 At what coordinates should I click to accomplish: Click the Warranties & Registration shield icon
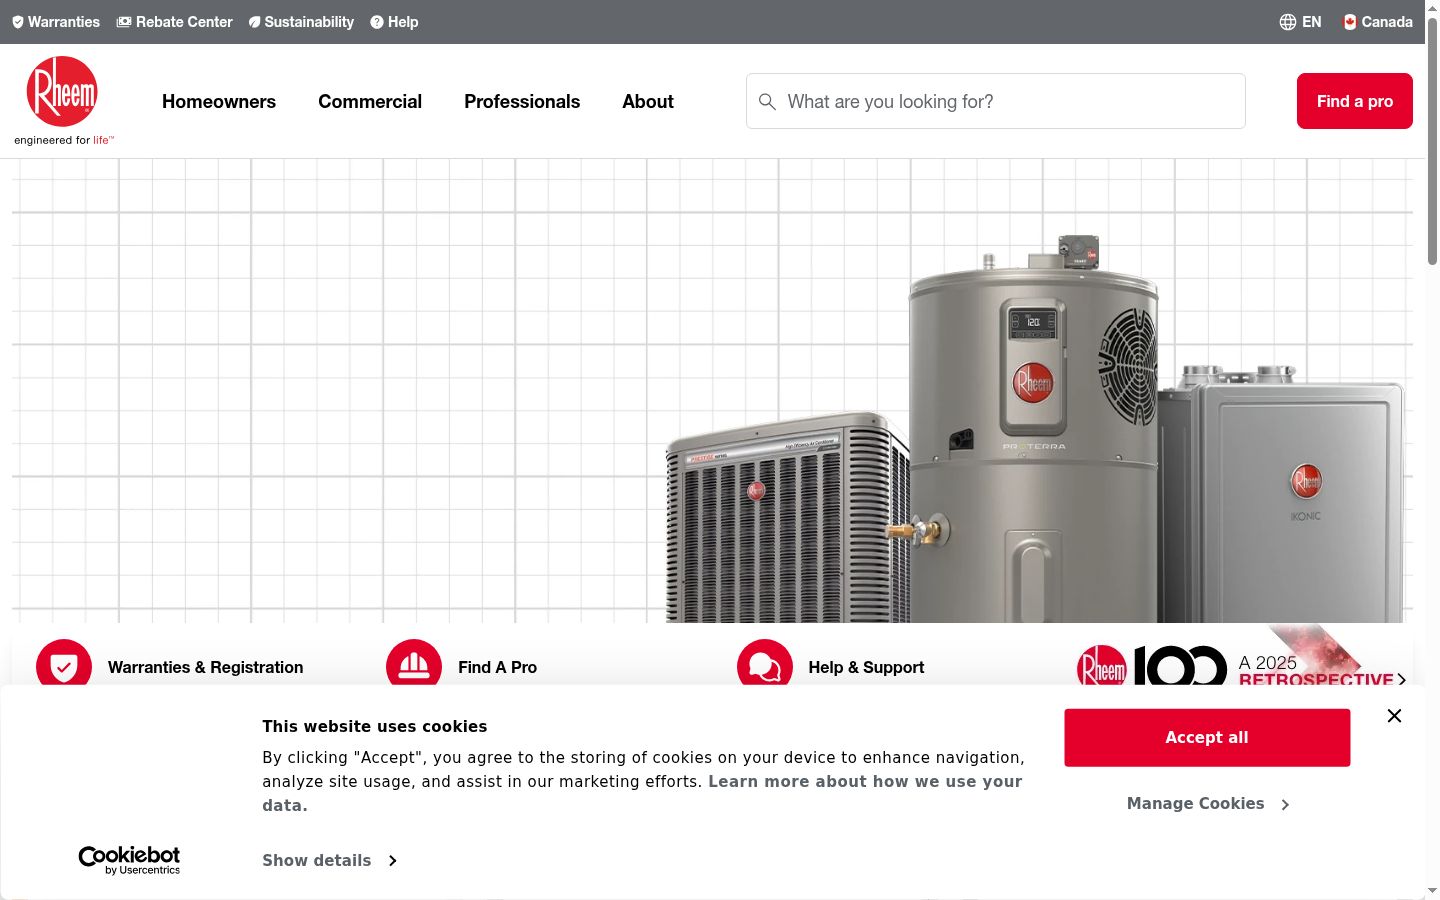[x=64, y=666]
